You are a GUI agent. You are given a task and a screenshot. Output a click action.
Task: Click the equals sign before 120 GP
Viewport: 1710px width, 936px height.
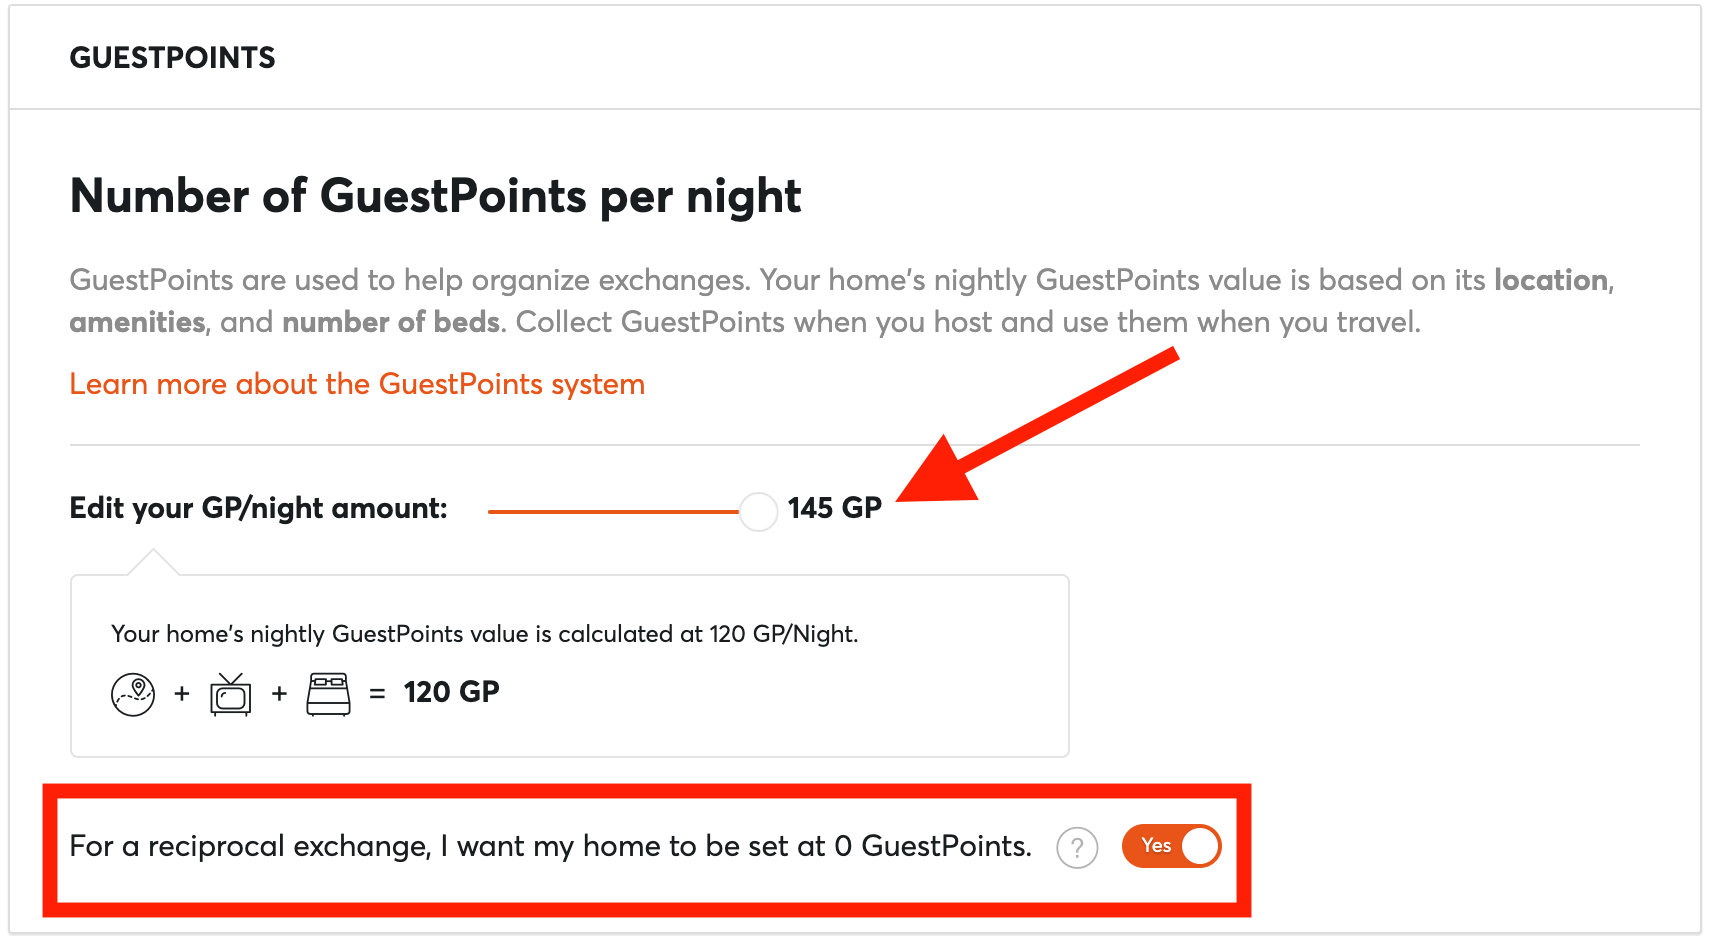pos(377,693)
